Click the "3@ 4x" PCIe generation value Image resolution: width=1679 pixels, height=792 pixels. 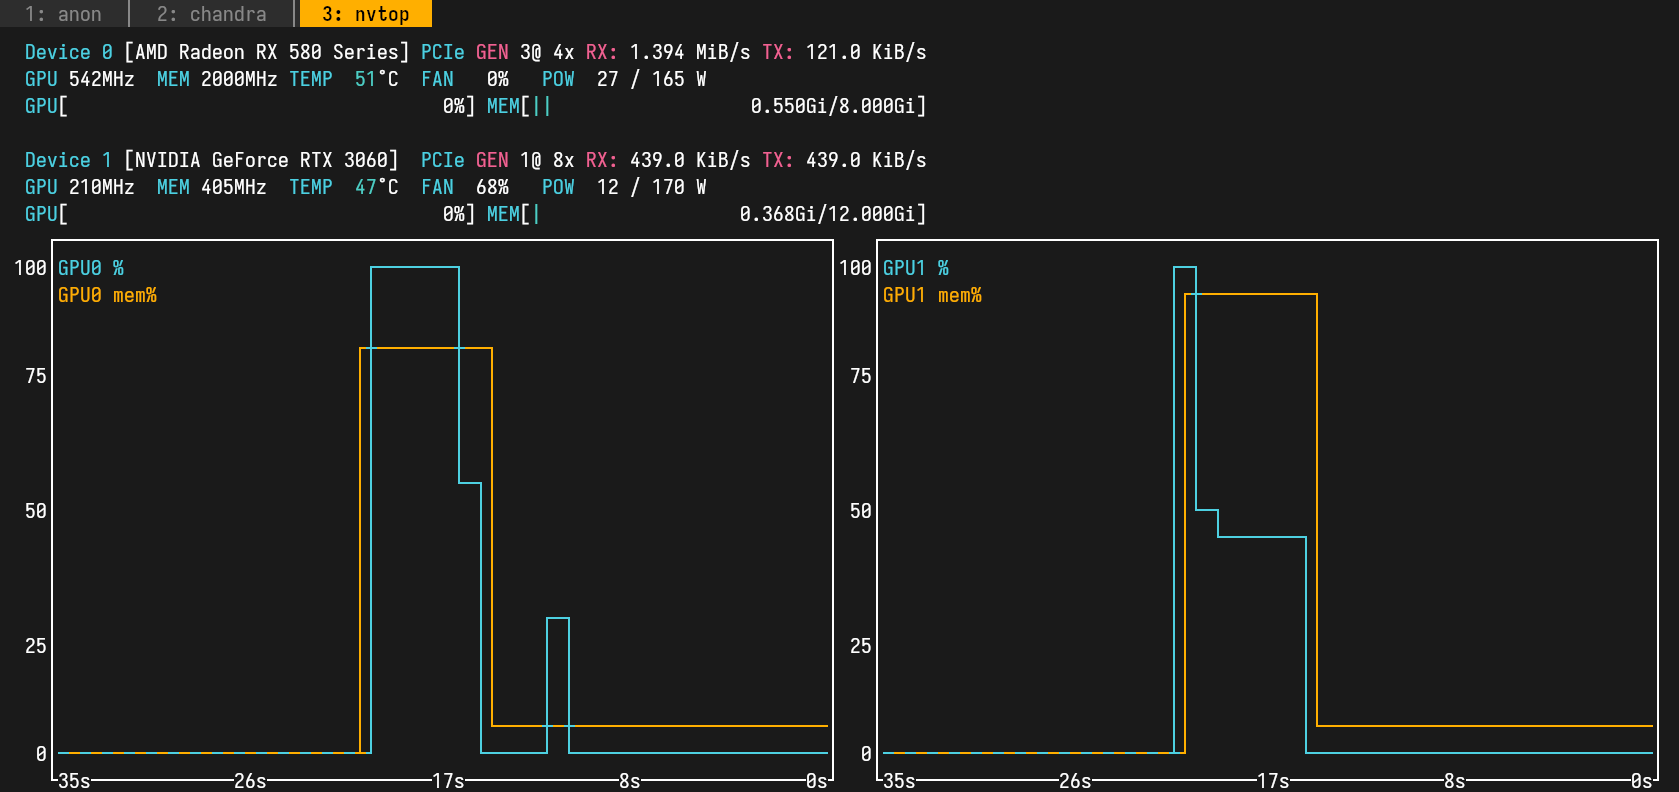click(x=547, y=52)
